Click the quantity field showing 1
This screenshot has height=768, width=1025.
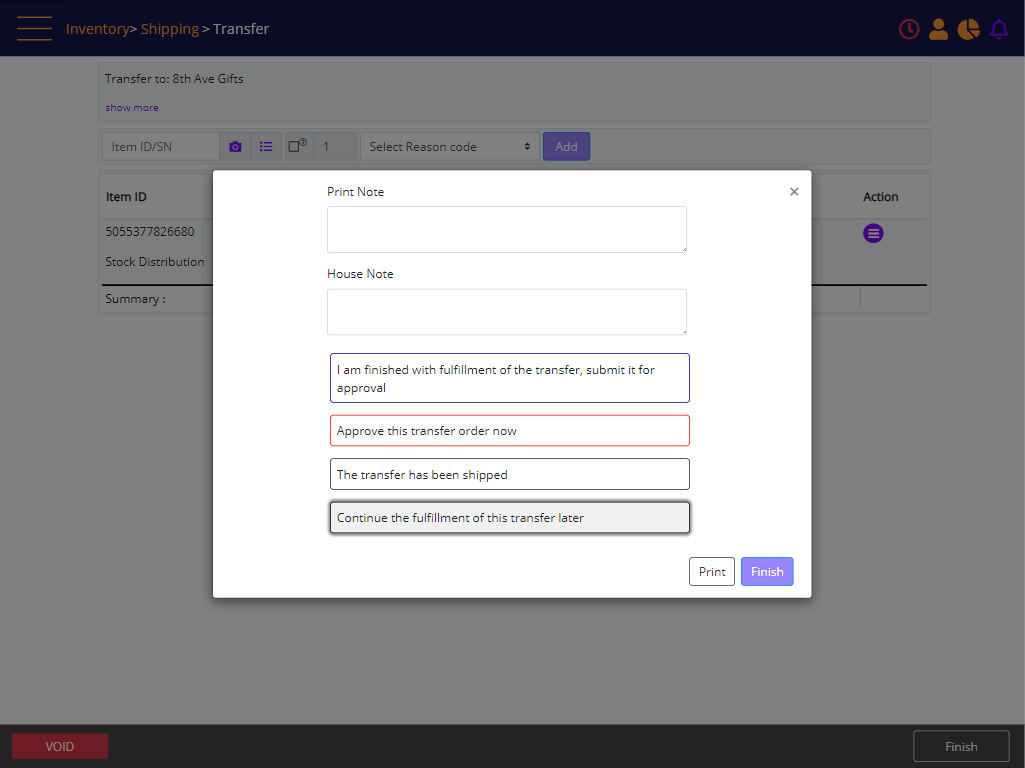coord(335,146)
